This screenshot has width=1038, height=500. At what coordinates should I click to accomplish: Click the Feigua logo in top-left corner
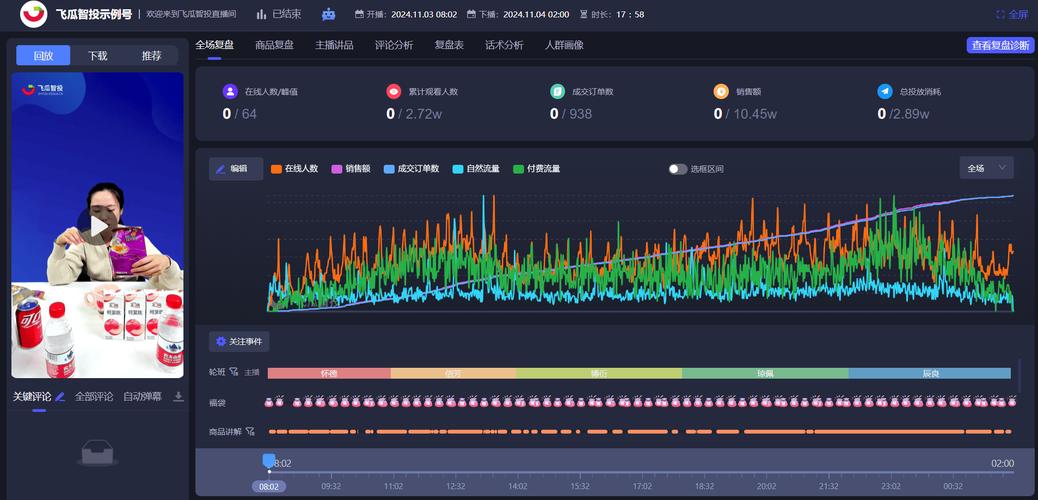click(33, 14)
